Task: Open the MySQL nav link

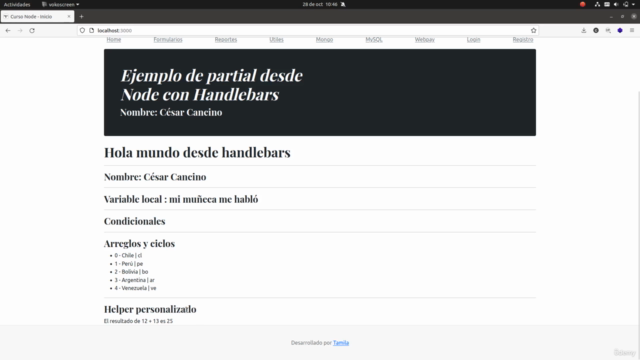Action: pyautogui.click(x=374, y=40)
